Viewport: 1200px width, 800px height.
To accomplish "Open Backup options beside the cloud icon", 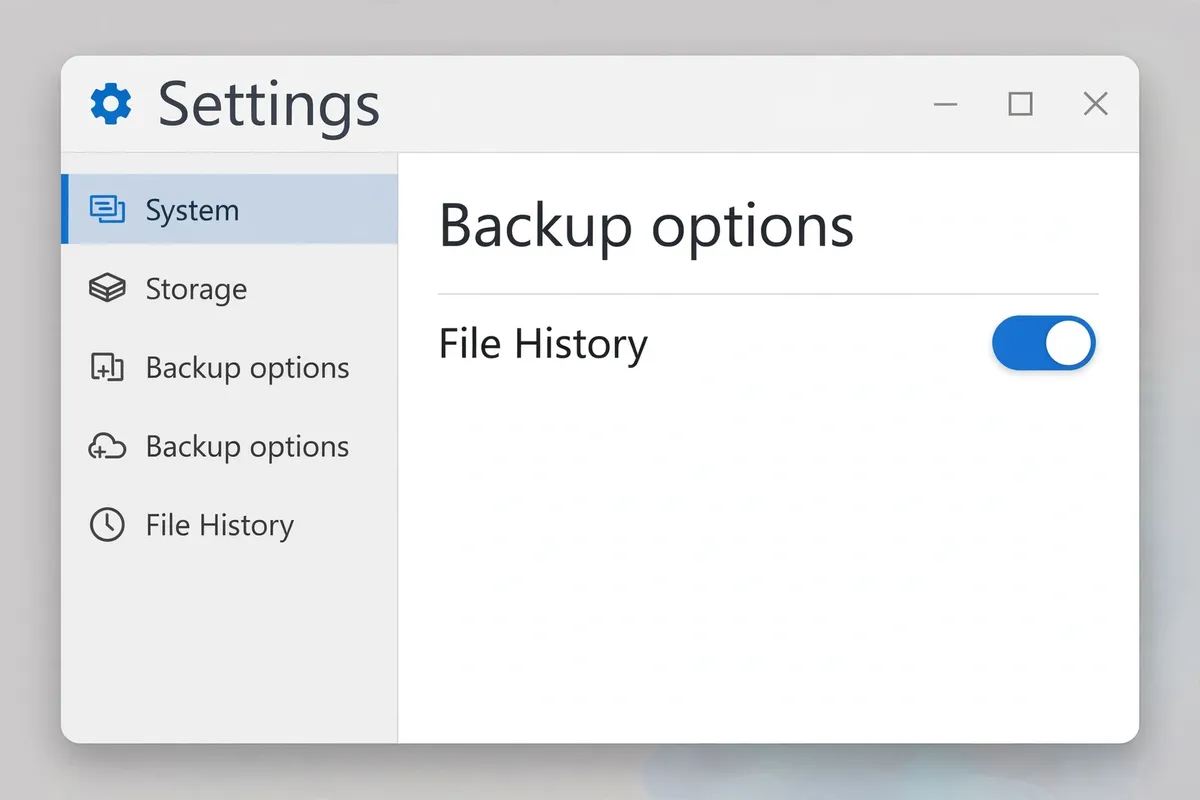I will 230,447.
